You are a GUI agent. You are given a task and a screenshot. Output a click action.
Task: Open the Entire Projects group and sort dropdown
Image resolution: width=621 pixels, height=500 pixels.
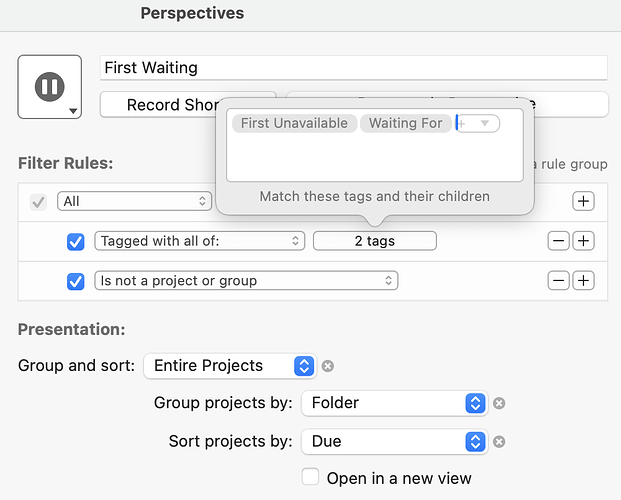pyautogui.click(x=230, y=366)
